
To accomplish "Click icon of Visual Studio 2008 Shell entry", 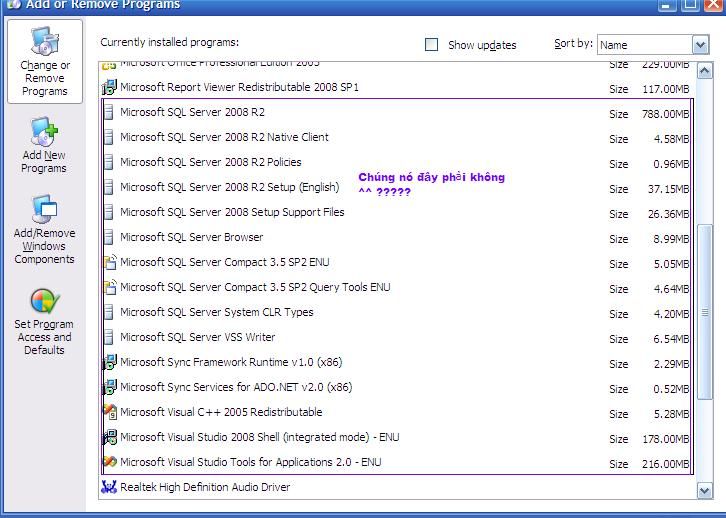I will pos(109,437).
